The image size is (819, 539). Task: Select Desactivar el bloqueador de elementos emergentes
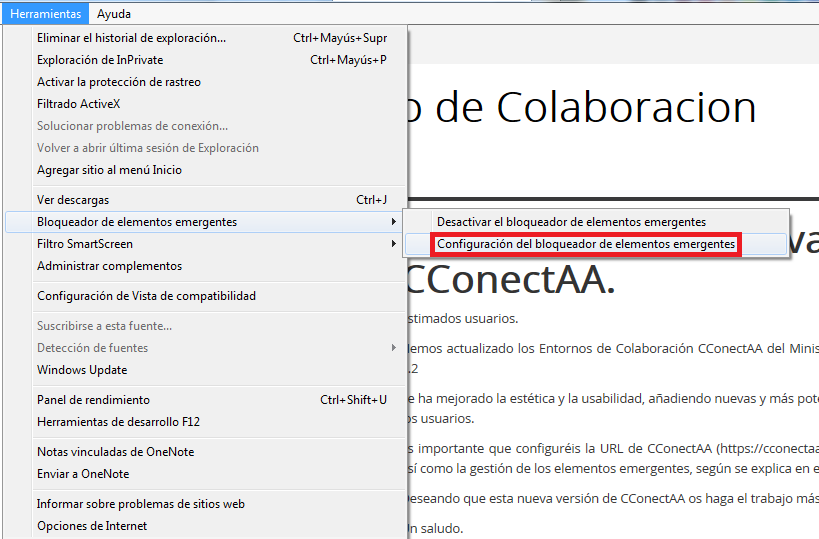[x=571, y=222]
